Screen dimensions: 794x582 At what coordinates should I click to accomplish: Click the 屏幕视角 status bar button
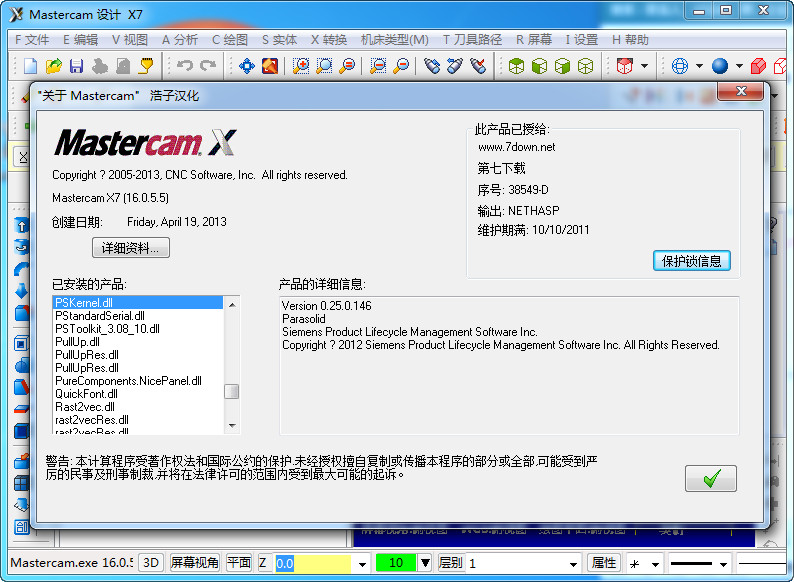pos(194,563)
